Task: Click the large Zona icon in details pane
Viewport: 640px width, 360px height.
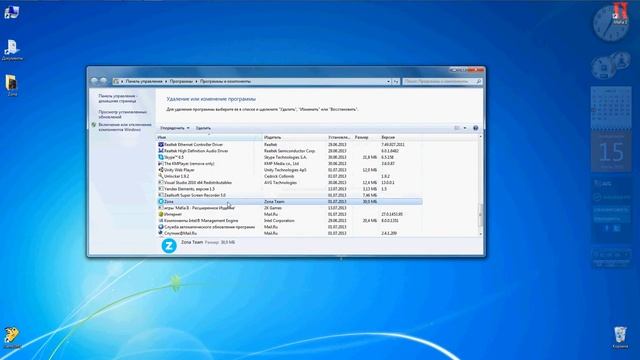Action: [x=169, y=246]
